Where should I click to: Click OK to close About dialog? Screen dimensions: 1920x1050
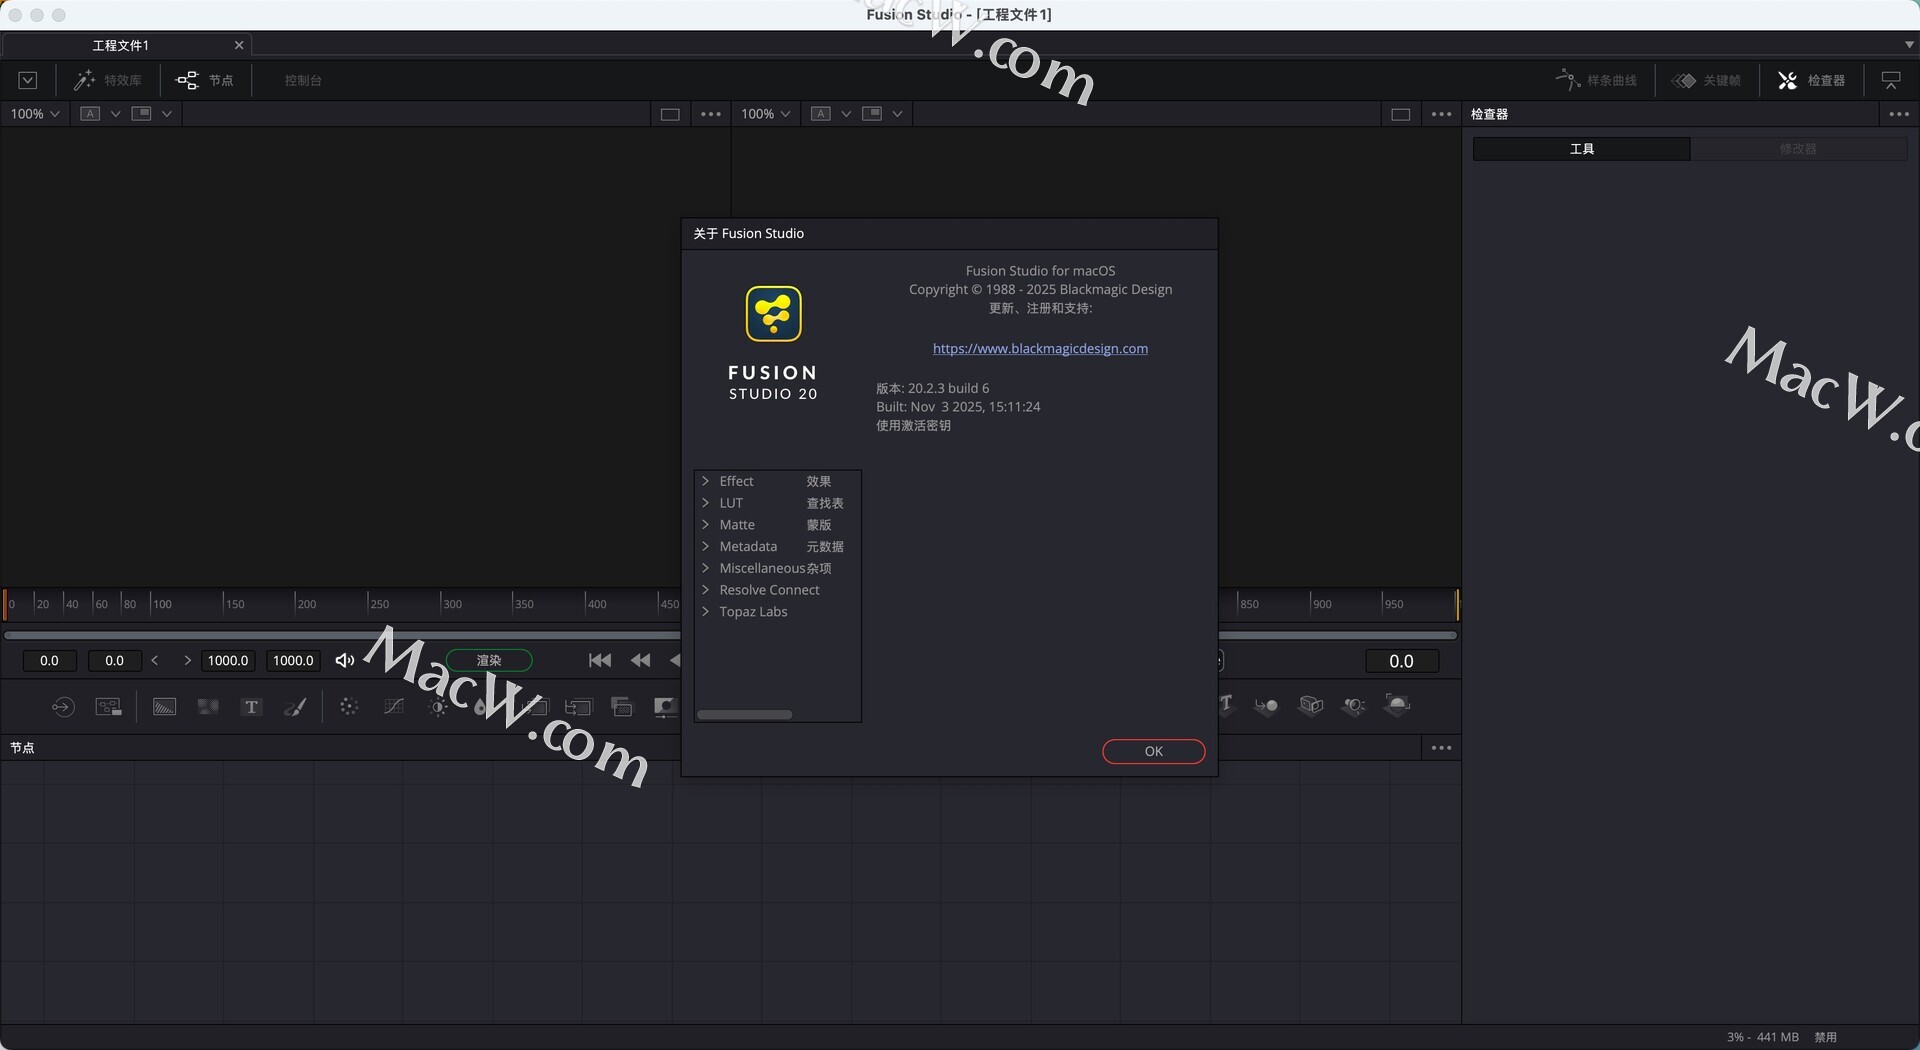point(1153,751)
